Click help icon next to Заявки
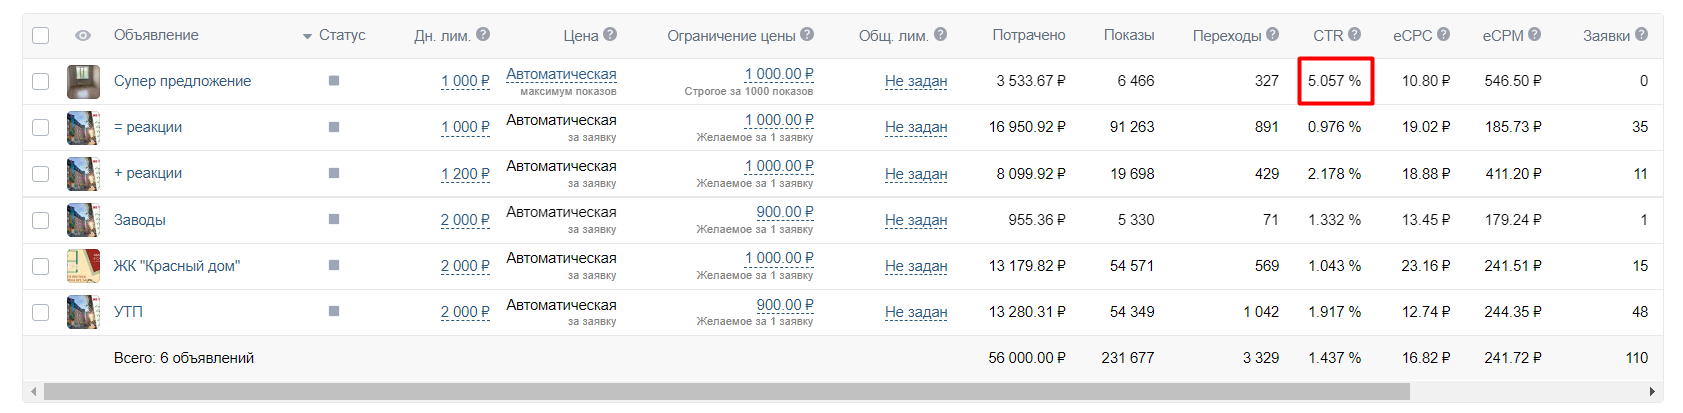The width and height of the screenshot is (1683, 413). [1641, 34]
